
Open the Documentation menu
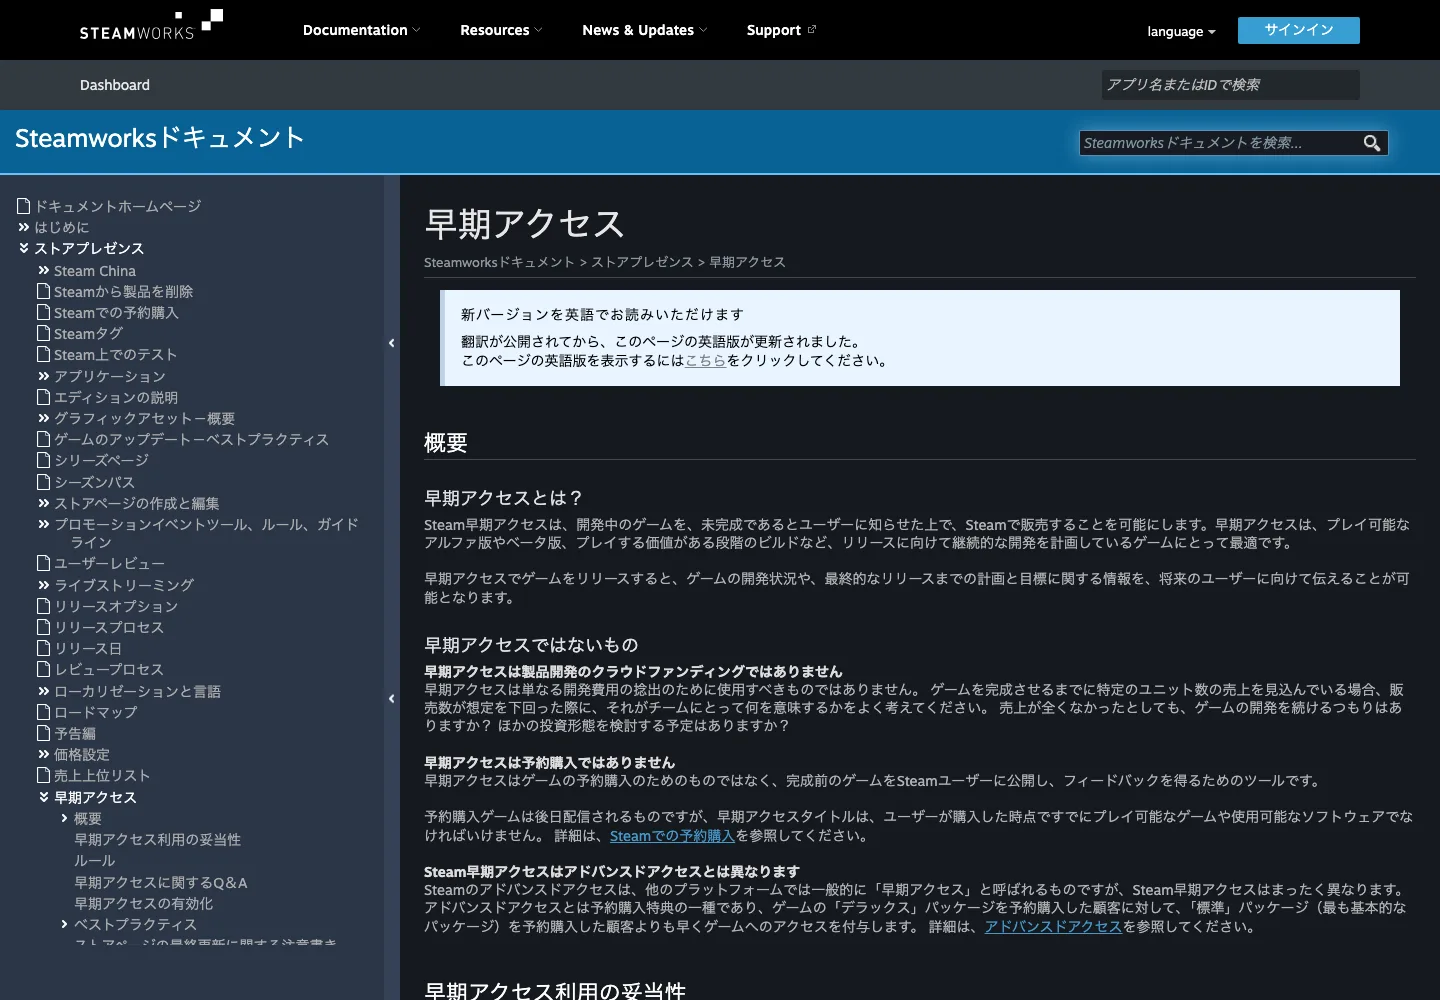[361, 30]
